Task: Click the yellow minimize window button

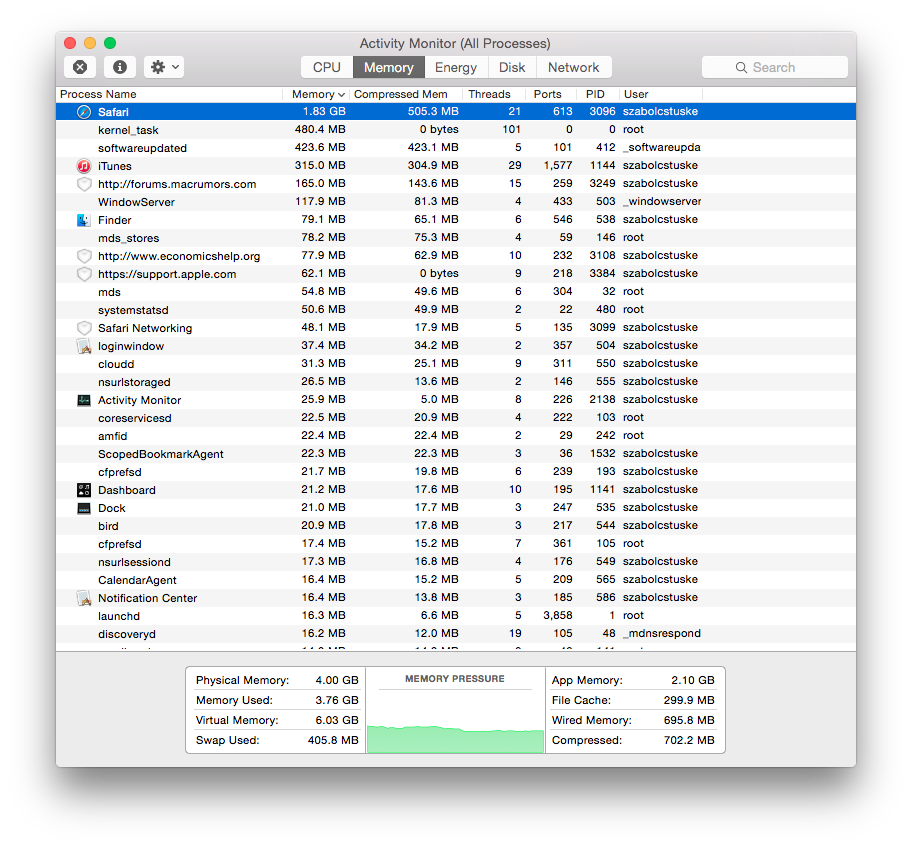Action: (90, 43)
